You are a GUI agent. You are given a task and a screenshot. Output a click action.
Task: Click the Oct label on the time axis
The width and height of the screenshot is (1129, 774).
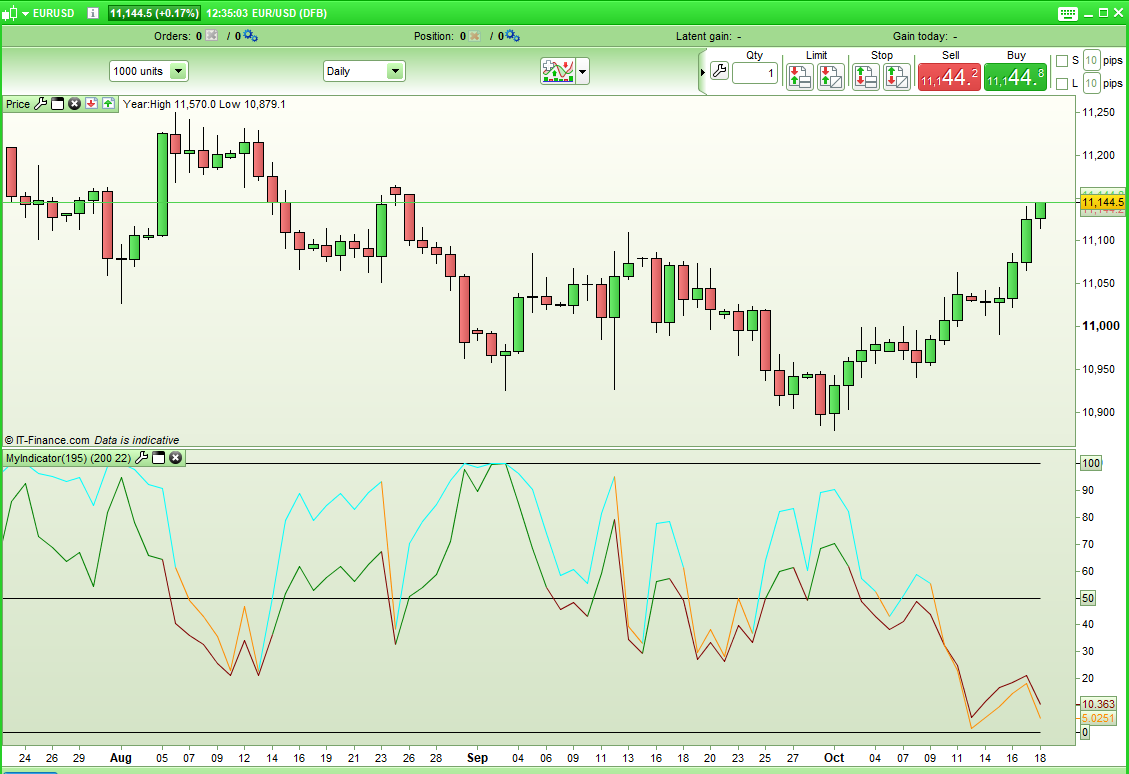834,757
